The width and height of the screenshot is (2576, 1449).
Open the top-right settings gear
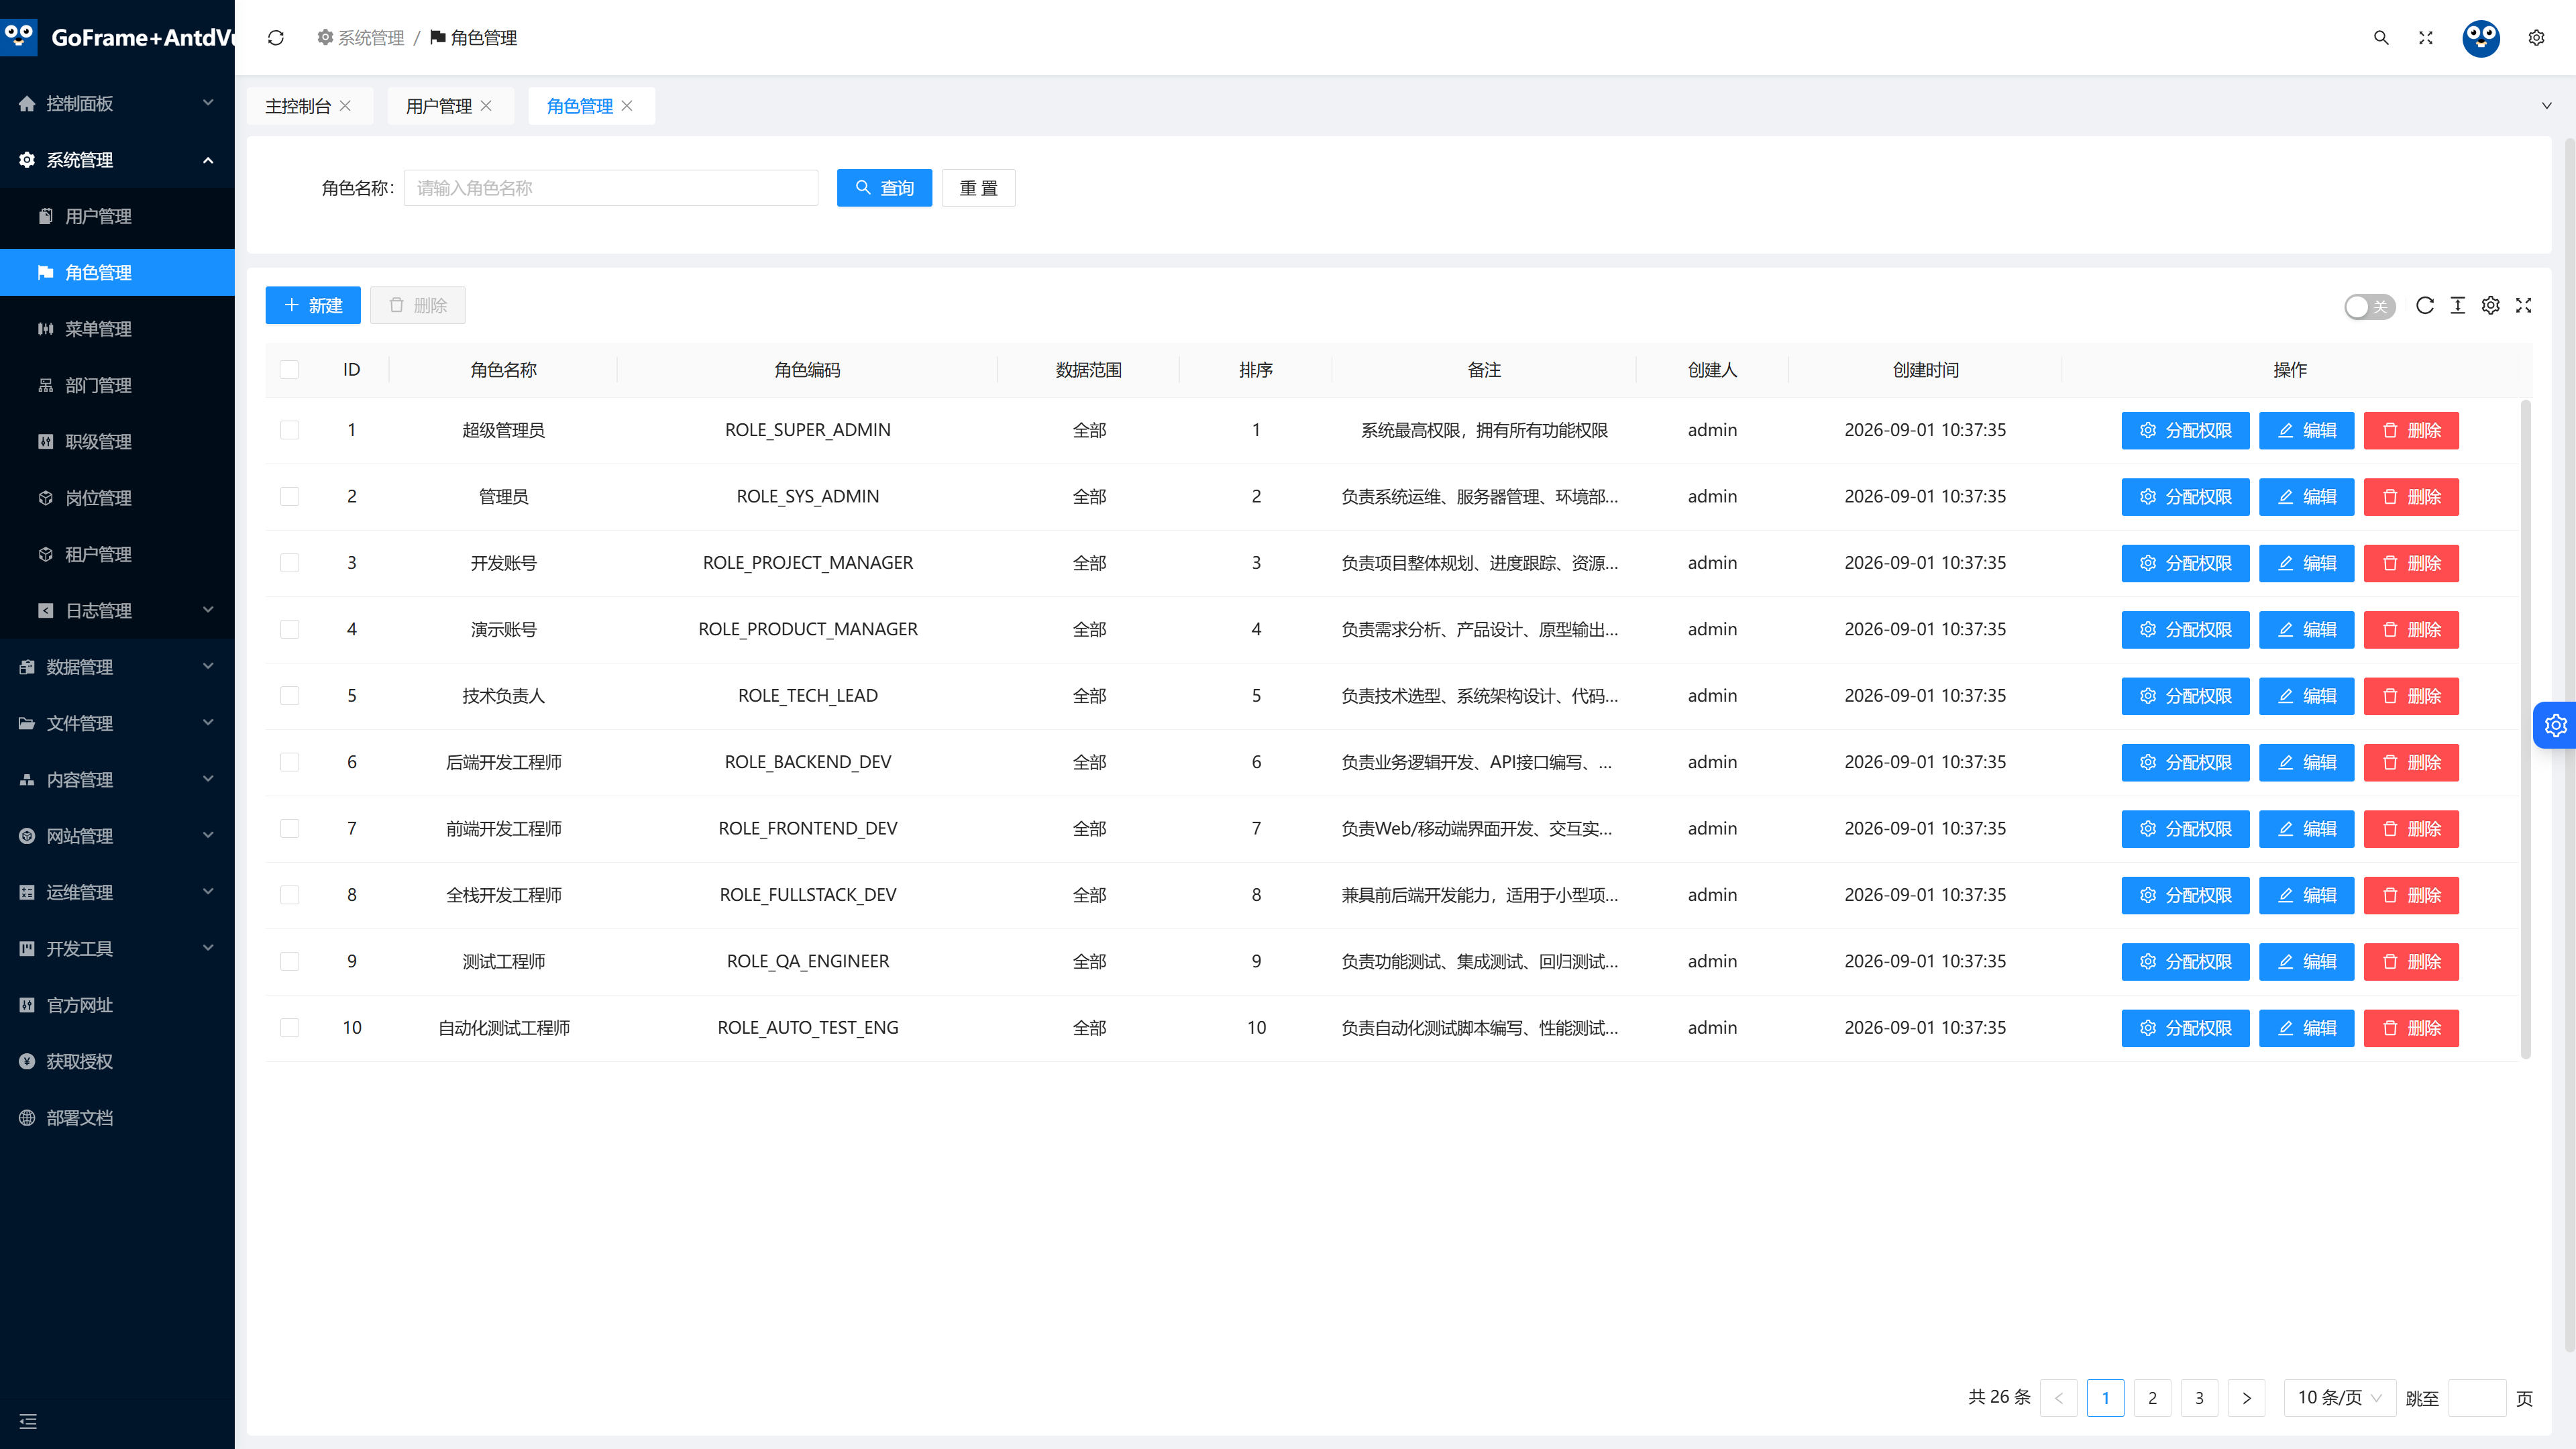pyautogui.click(x=2536, y=38)
